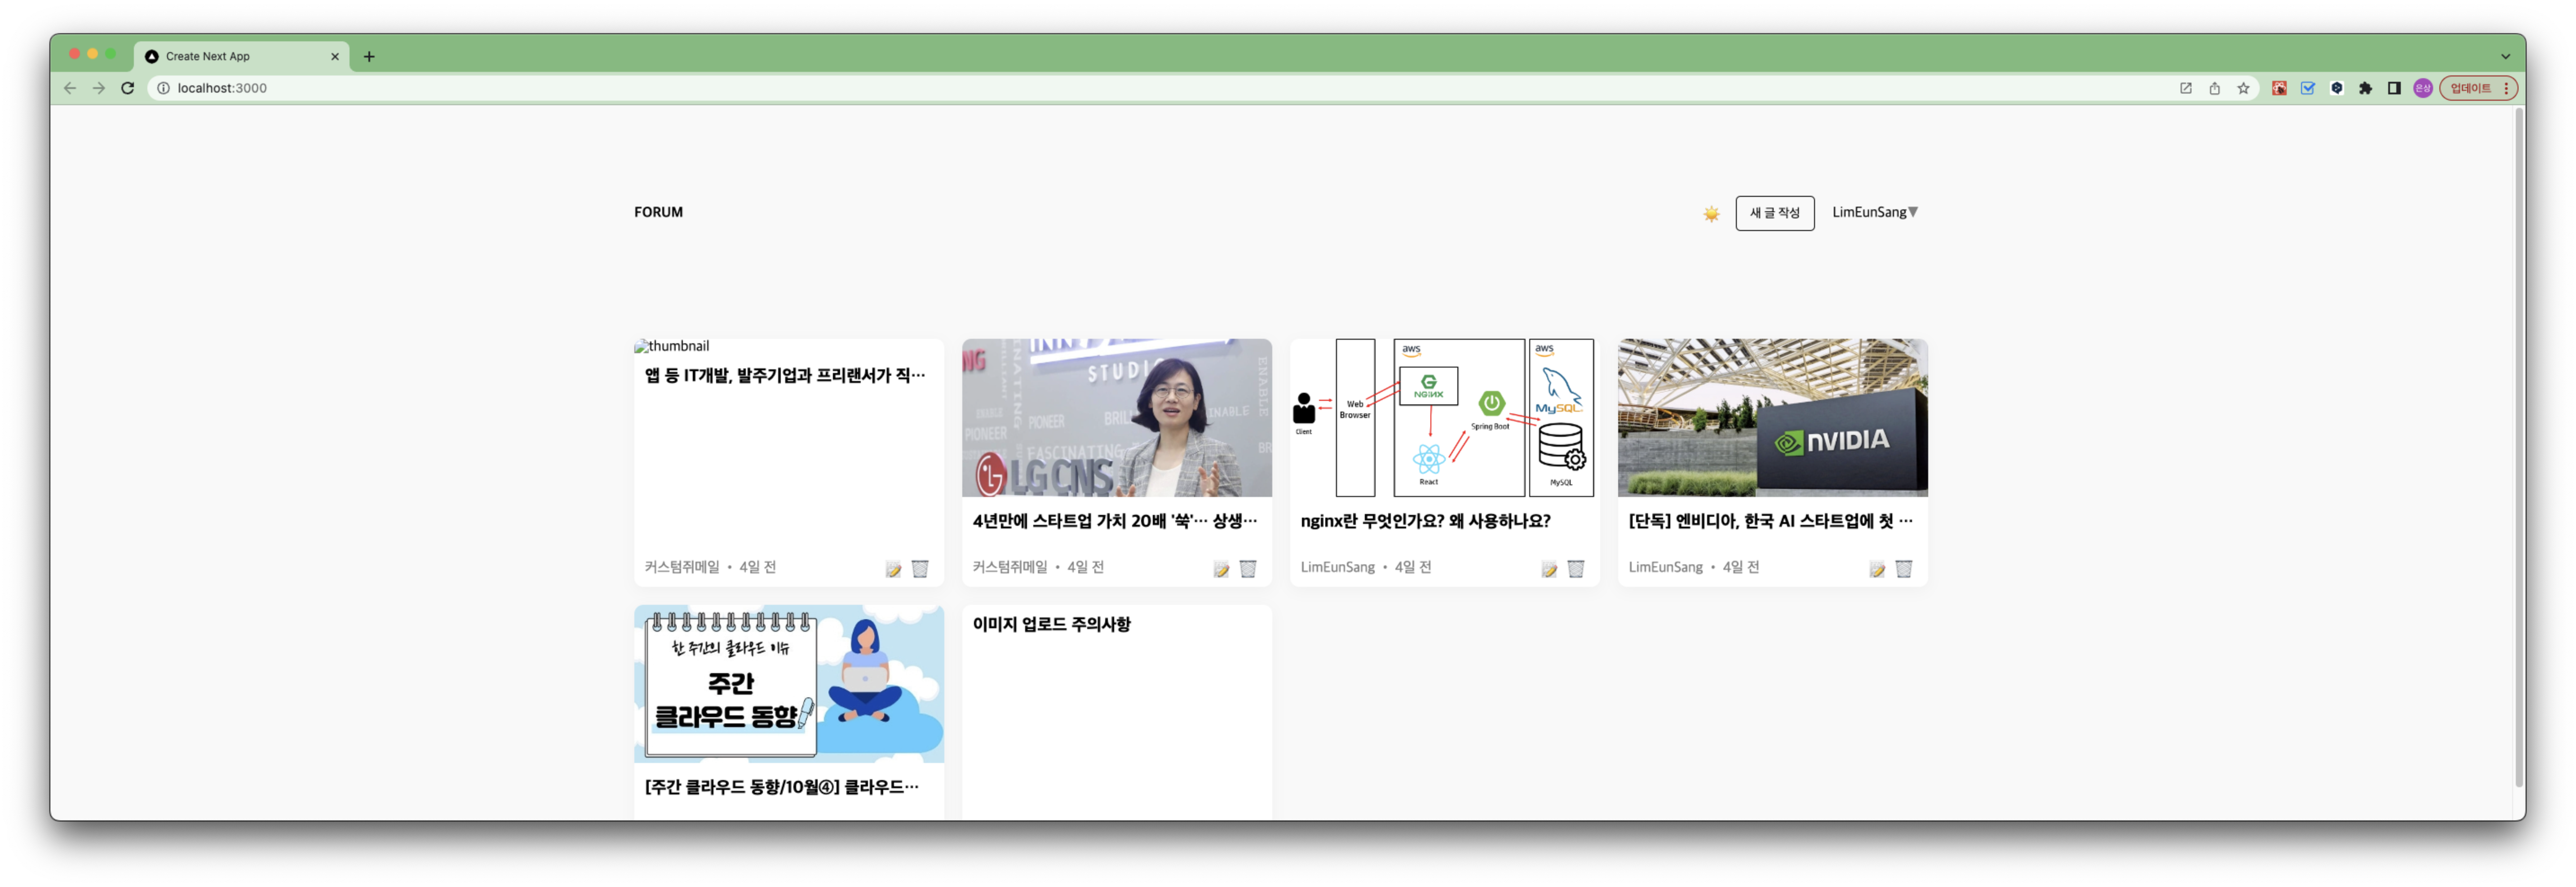Open the Chrome three-dot menu
The width and height of the screenshot is (2576, 887).
2505,88
